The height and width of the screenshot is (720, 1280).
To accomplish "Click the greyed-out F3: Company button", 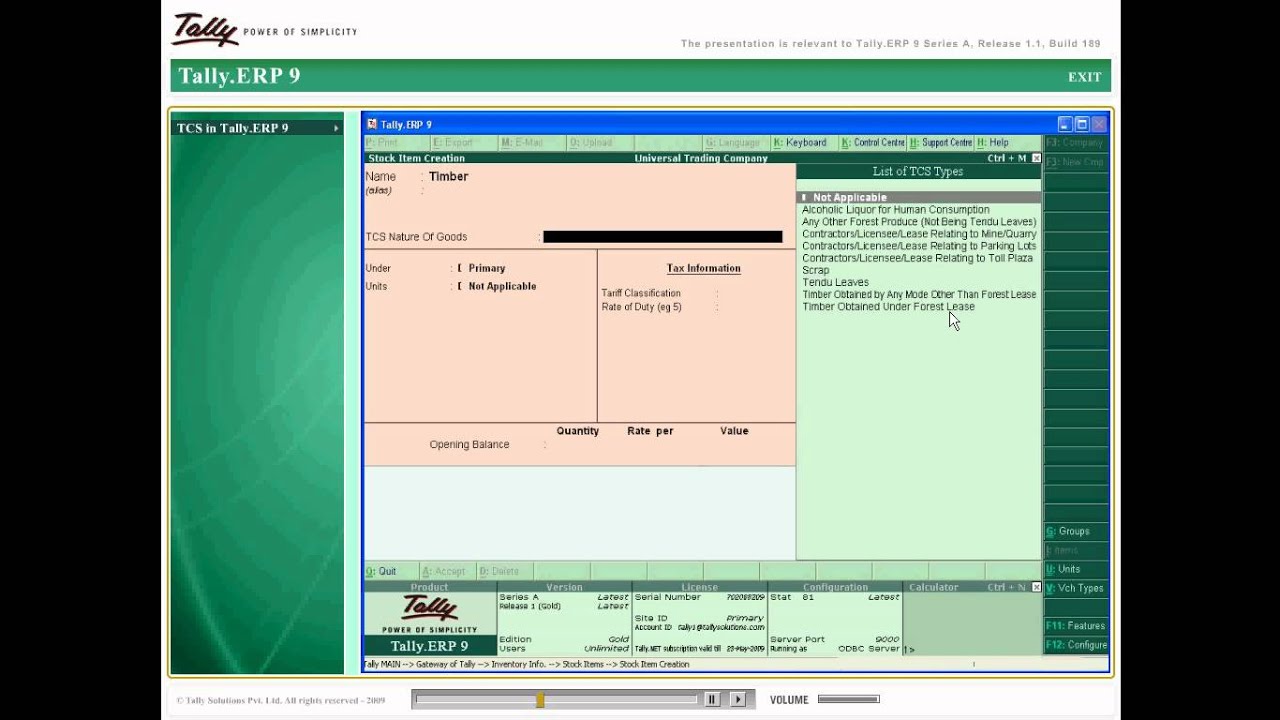I will [1075, 143].
